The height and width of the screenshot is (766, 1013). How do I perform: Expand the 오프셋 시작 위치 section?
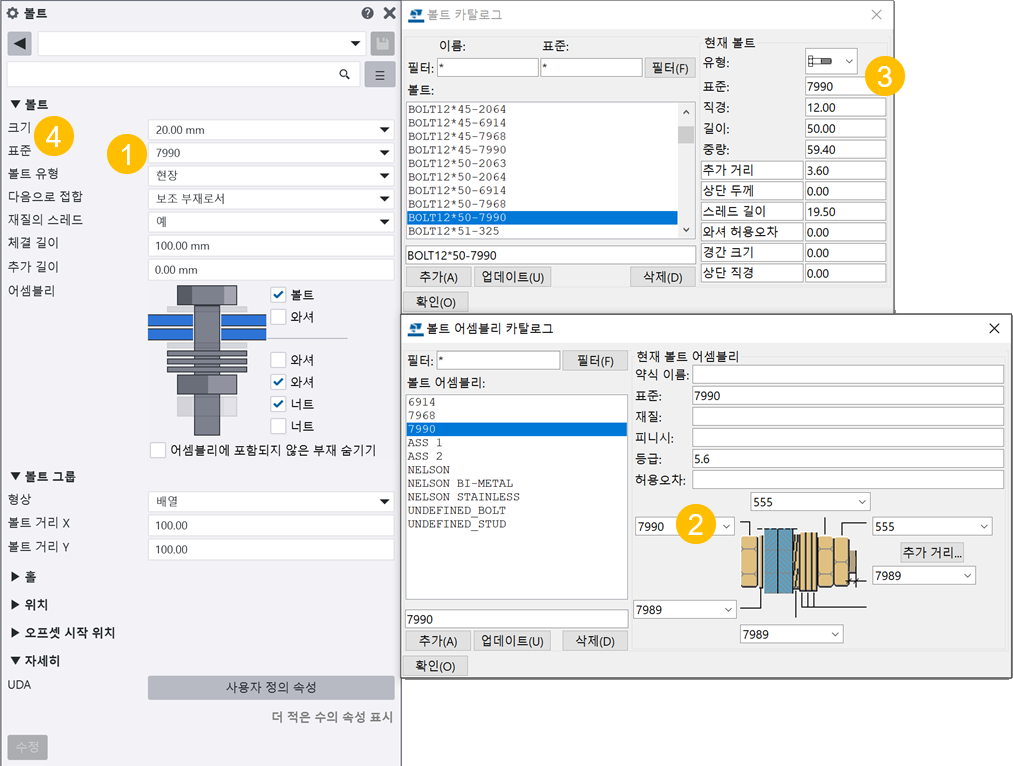pyautogui.click(x=63, y=633)
